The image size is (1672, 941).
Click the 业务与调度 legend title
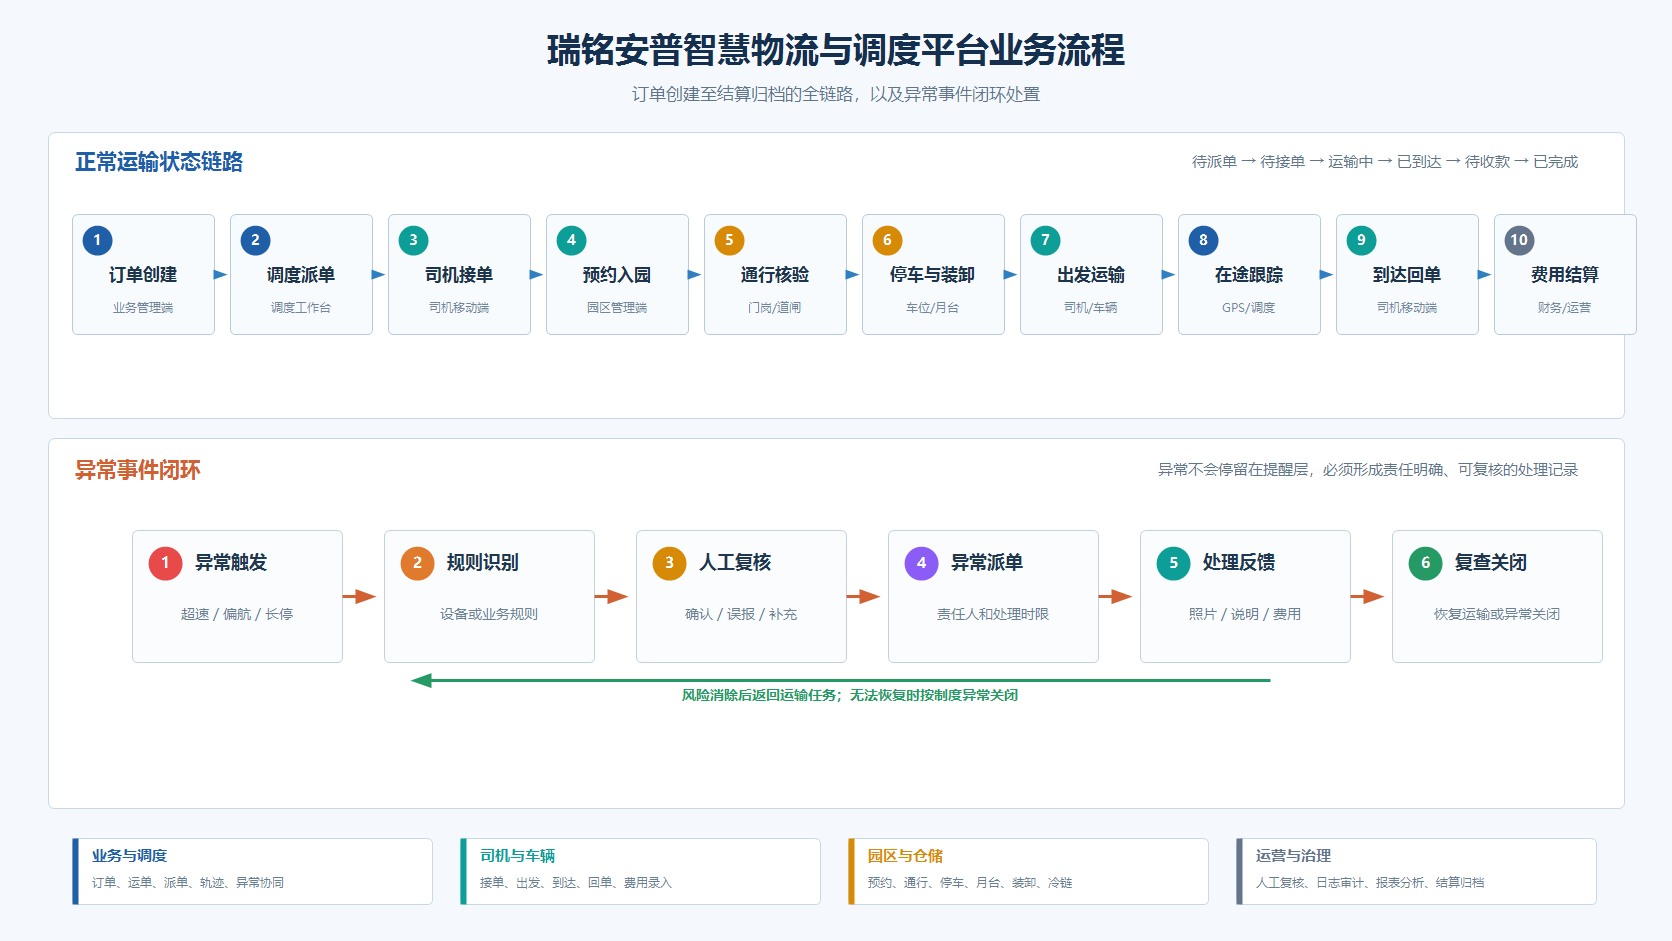tap(129, 856)
